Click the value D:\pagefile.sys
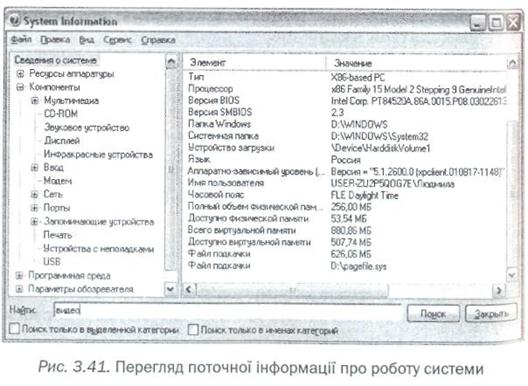 point(359,266)
